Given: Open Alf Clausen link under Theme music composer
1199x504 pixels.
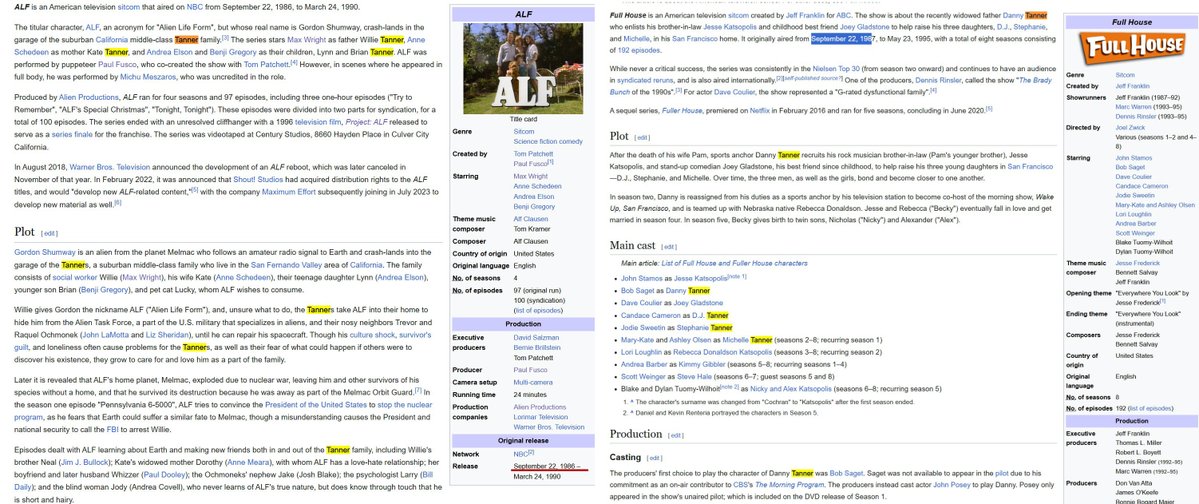Looking at the screenshot, I should [x=531, y=217].
